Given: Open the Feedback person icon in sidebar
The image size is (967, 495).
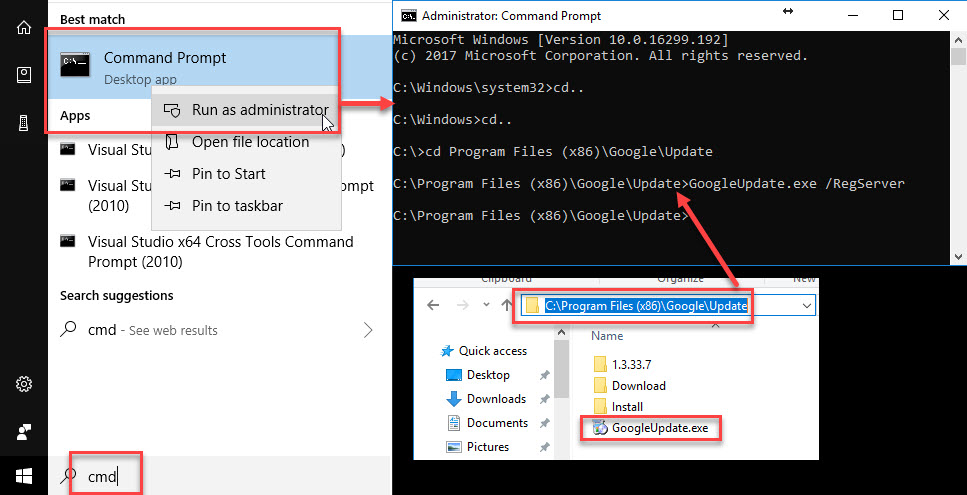Looking at the screenshot, I should (x=23, y=432).
